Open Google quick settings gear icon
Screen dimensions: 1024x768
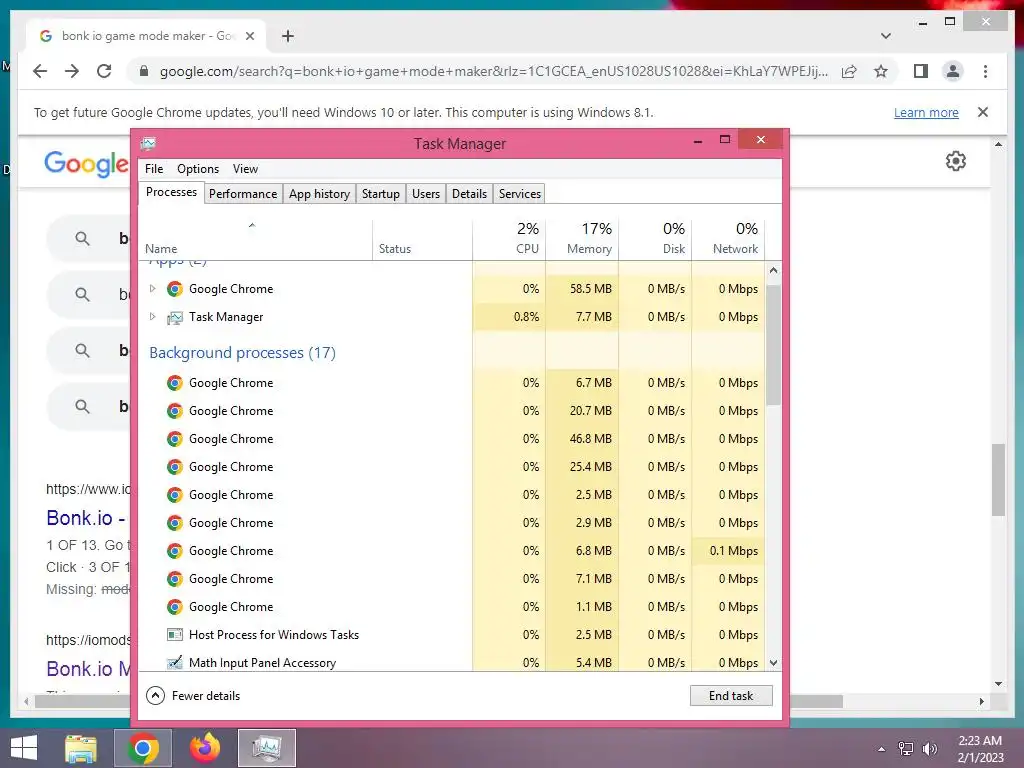pos(955,161)
